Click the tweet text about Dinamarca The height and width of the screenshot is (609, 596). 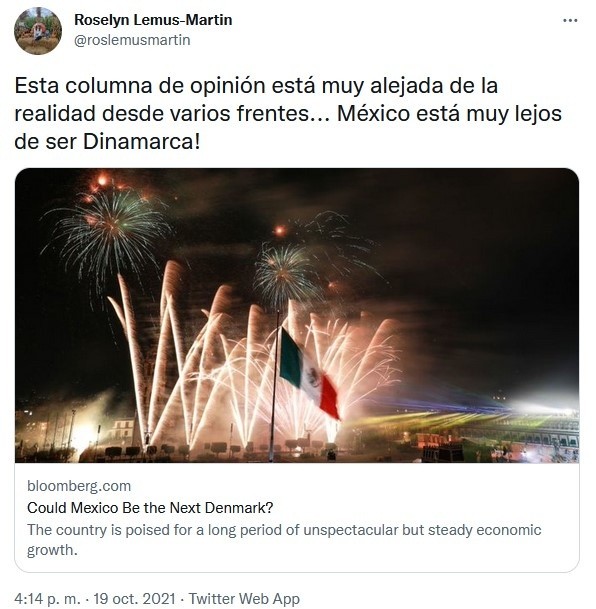288,114
